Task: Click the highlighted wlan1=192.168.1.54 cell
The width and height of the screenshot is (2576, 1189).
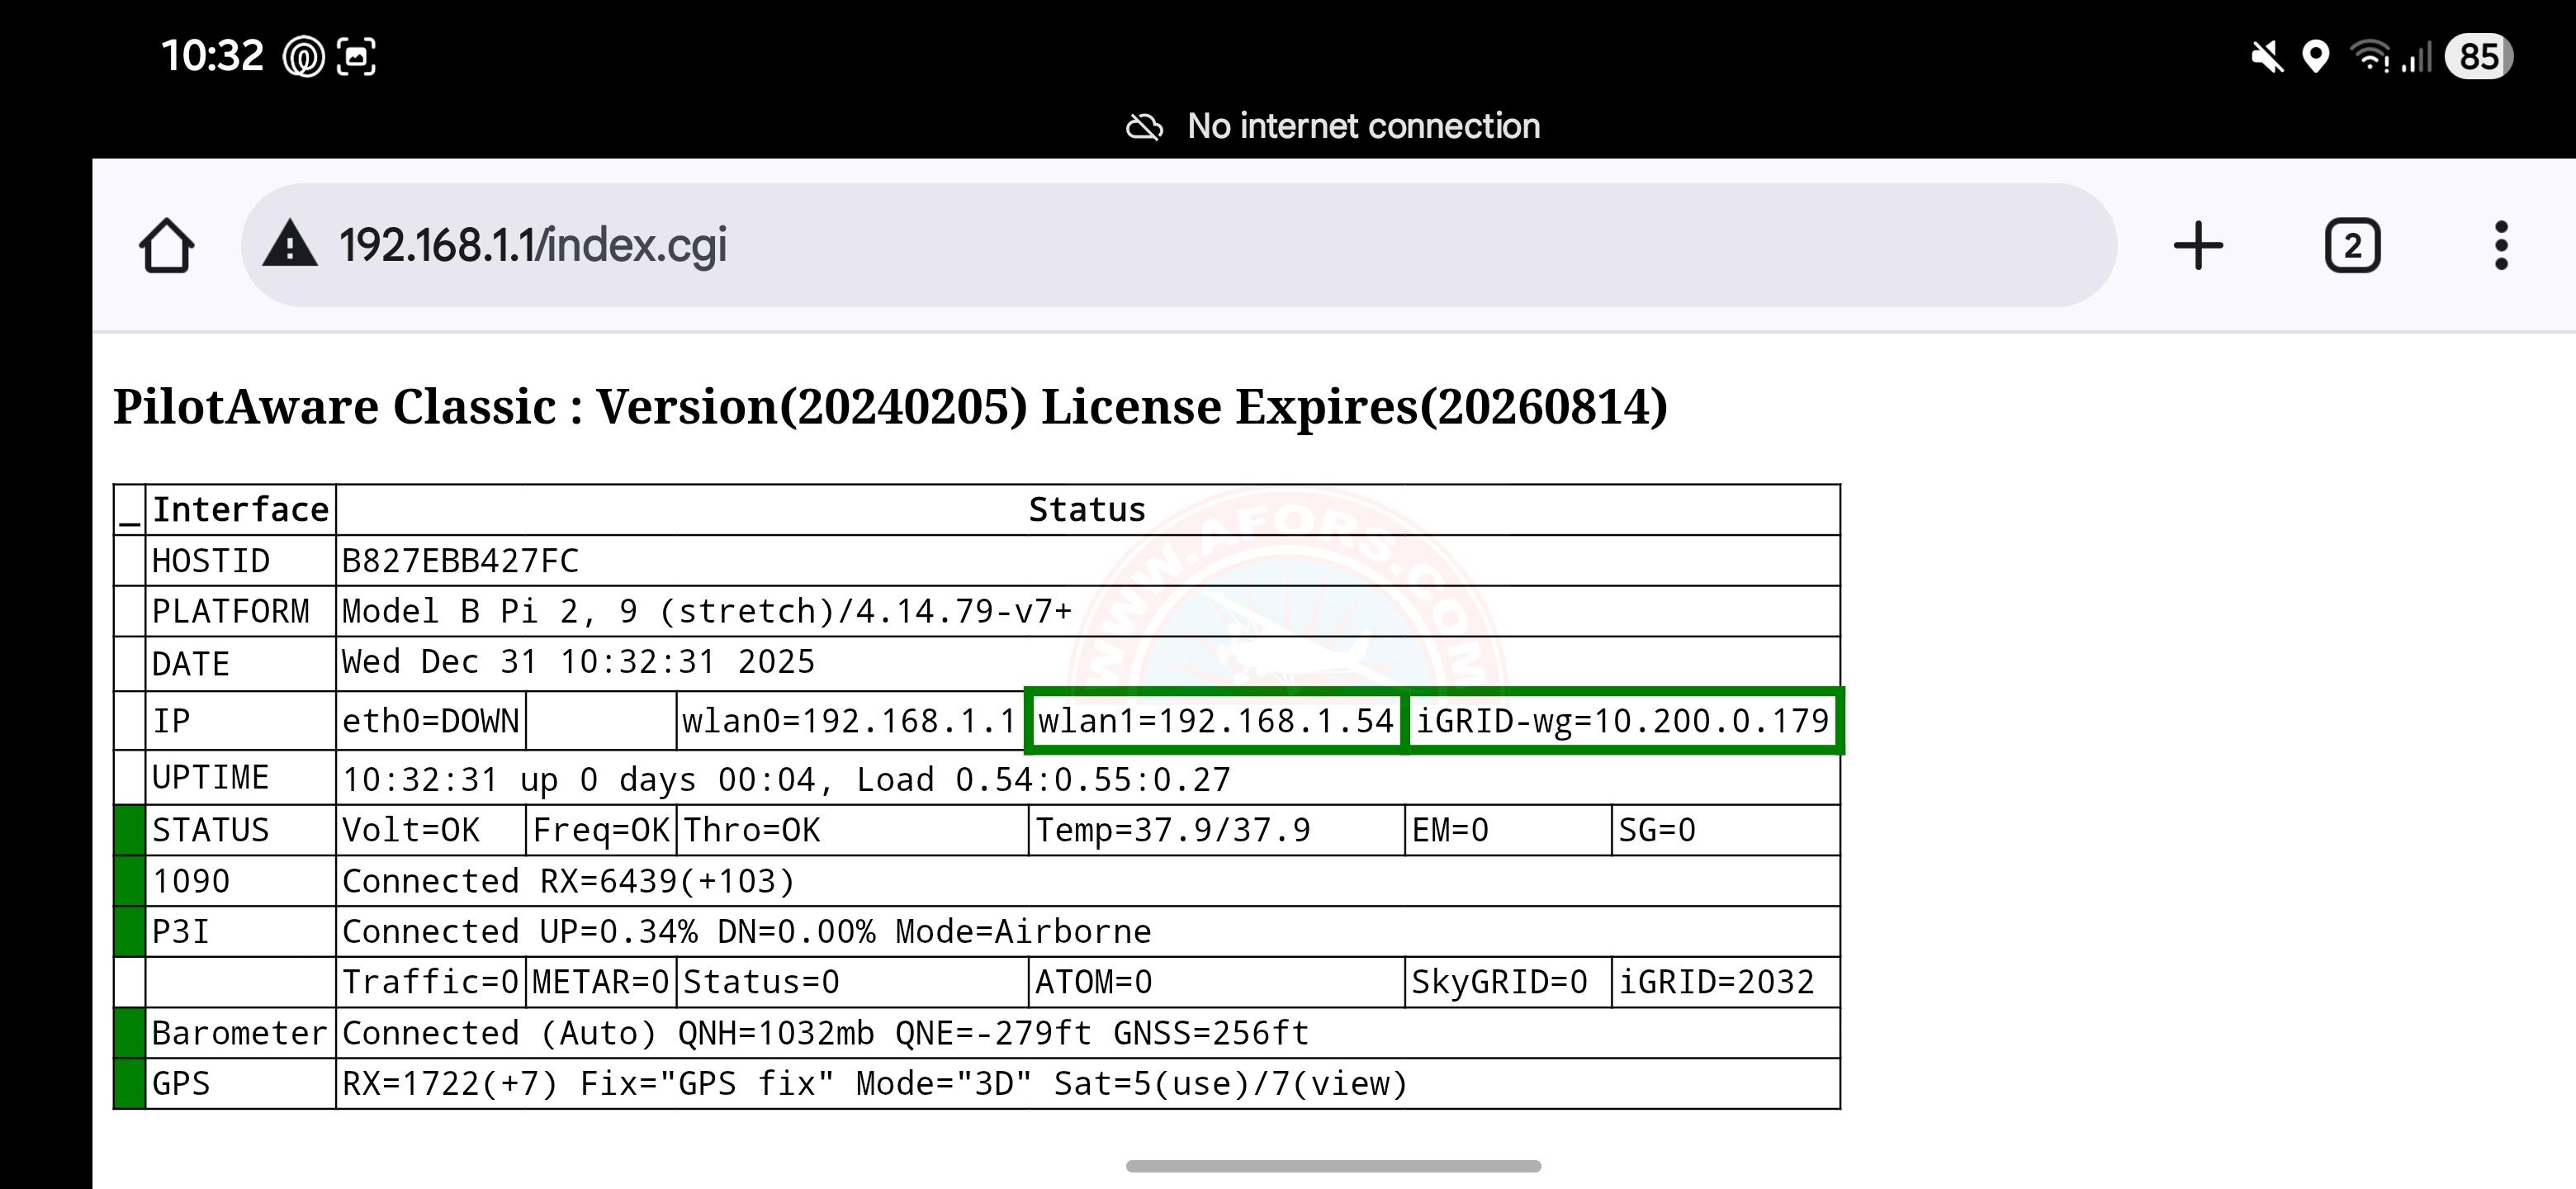Action: point(1215,721)
